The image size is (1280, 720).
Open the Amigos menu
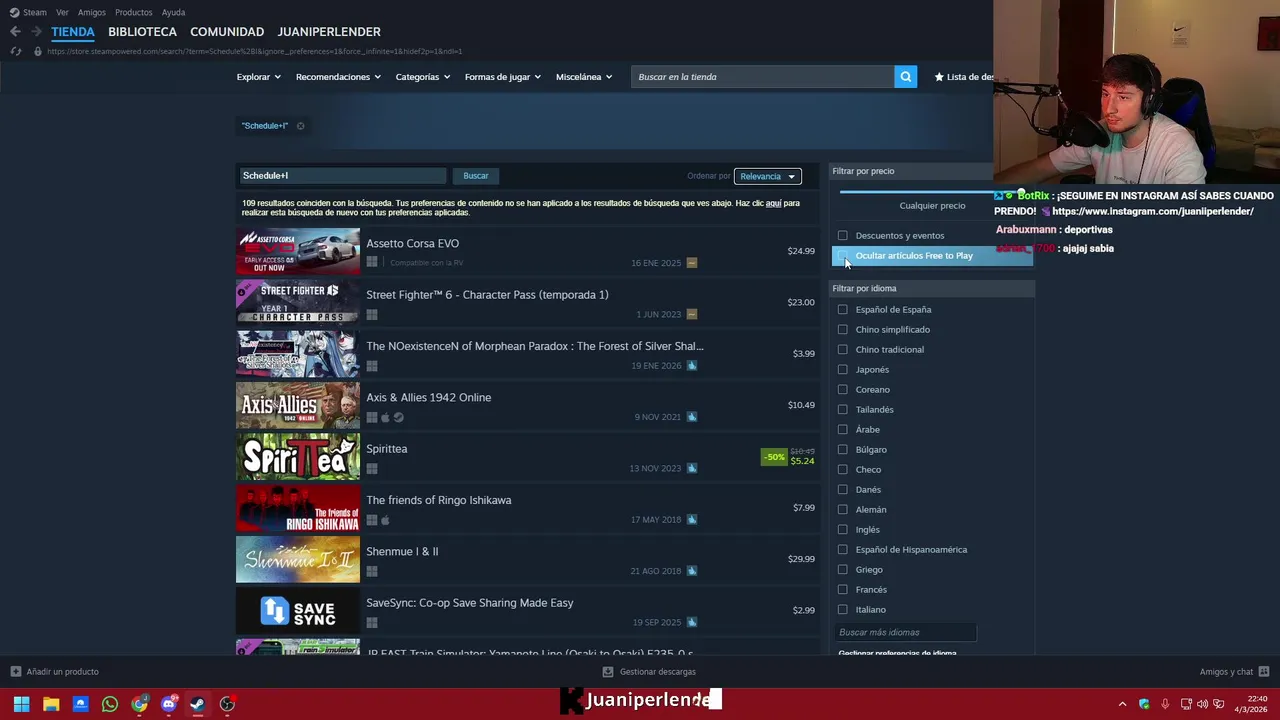click(92, 12)
